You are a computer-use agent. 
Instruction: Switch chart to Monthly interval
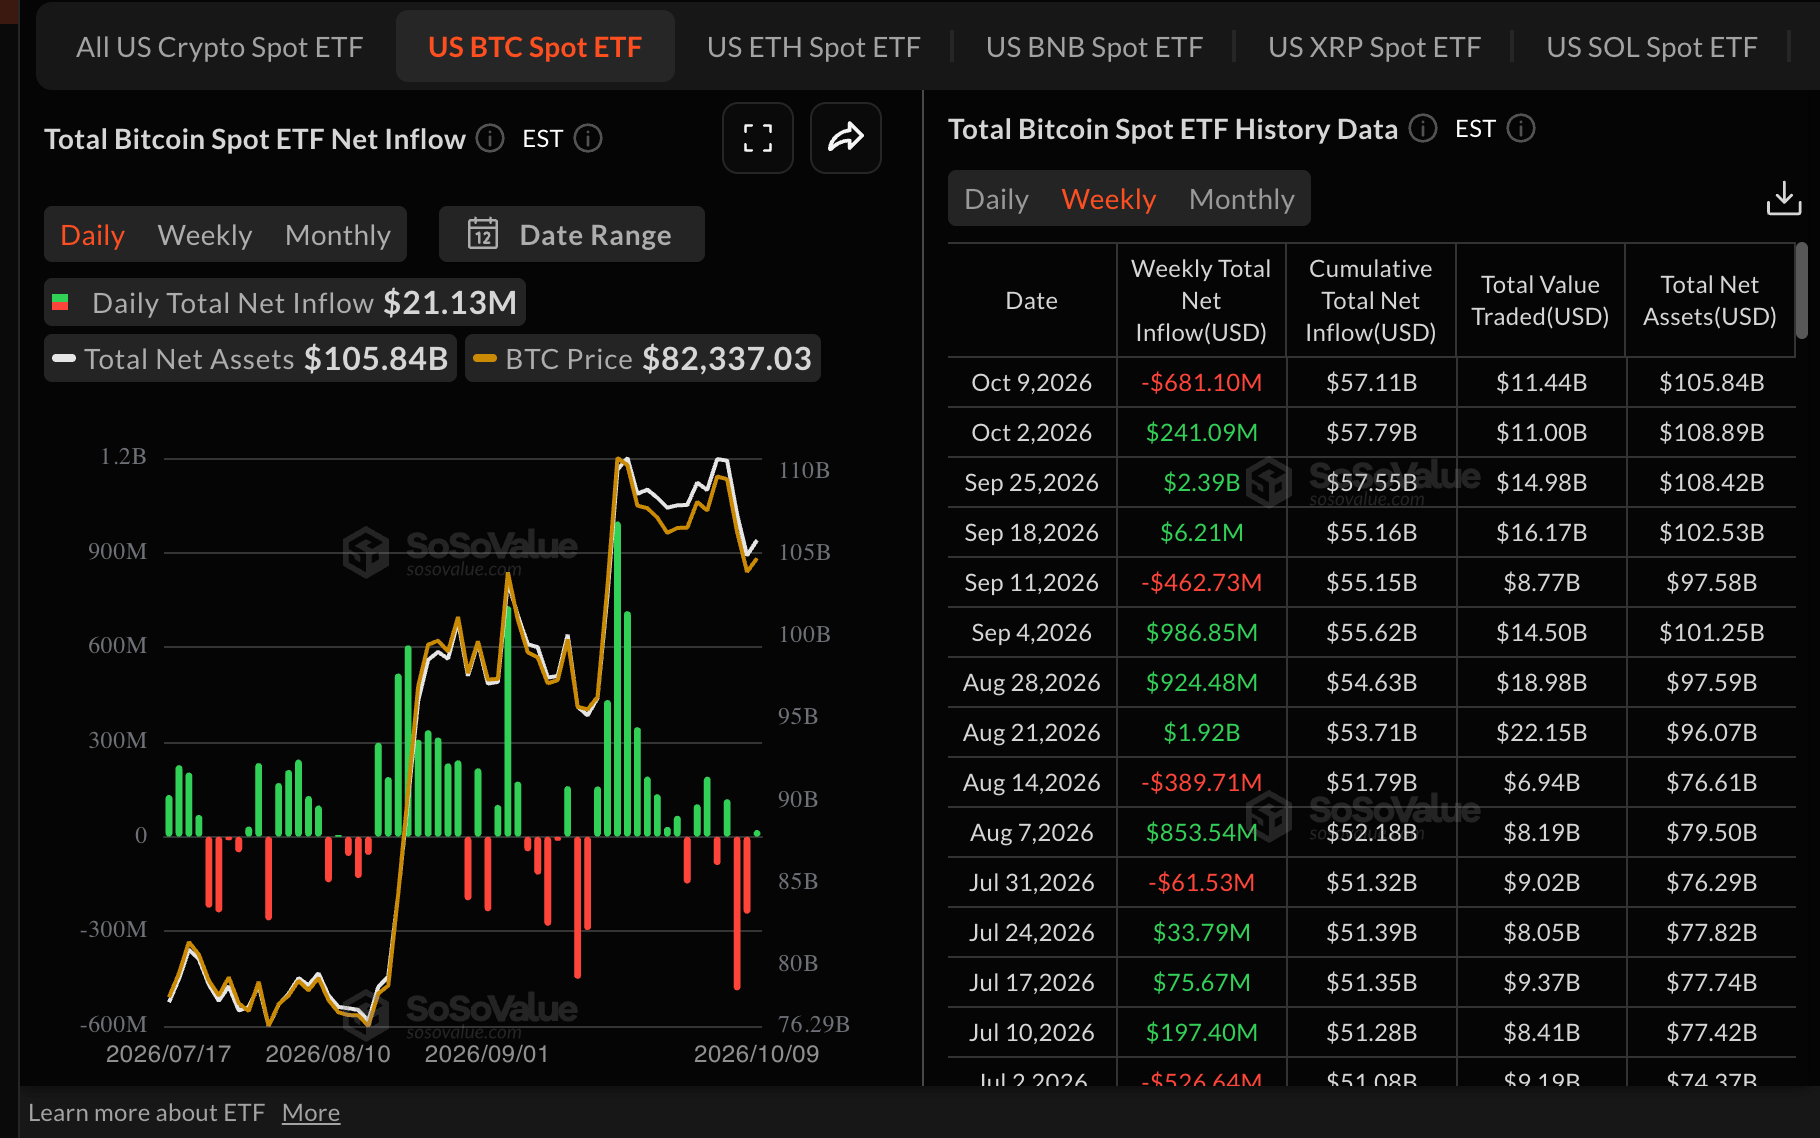click(338, 235)
